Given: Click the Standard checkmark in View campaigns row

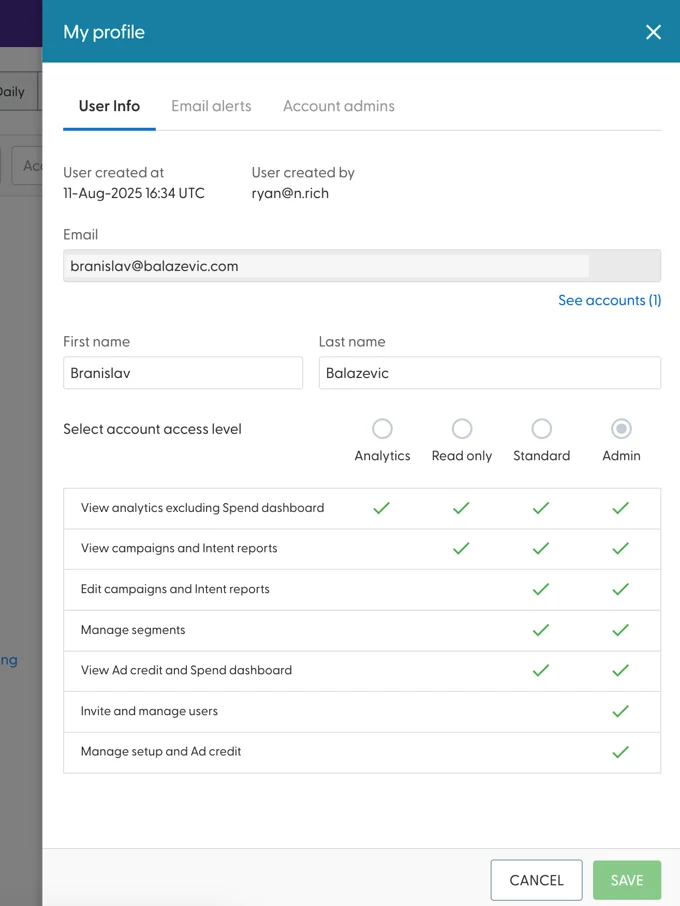Looking at the screenshot, I should (541, 548).
